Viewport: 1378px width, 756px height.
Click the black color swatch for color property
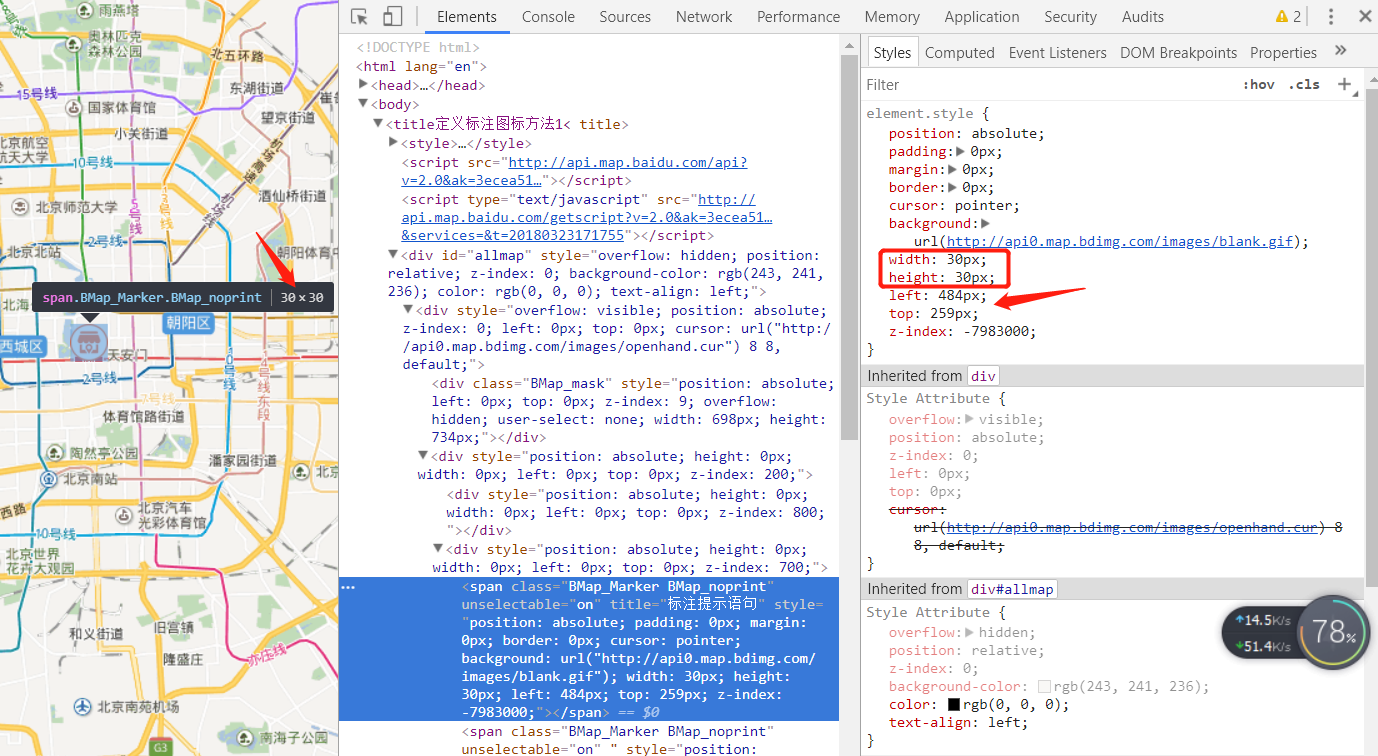point(954,704)
